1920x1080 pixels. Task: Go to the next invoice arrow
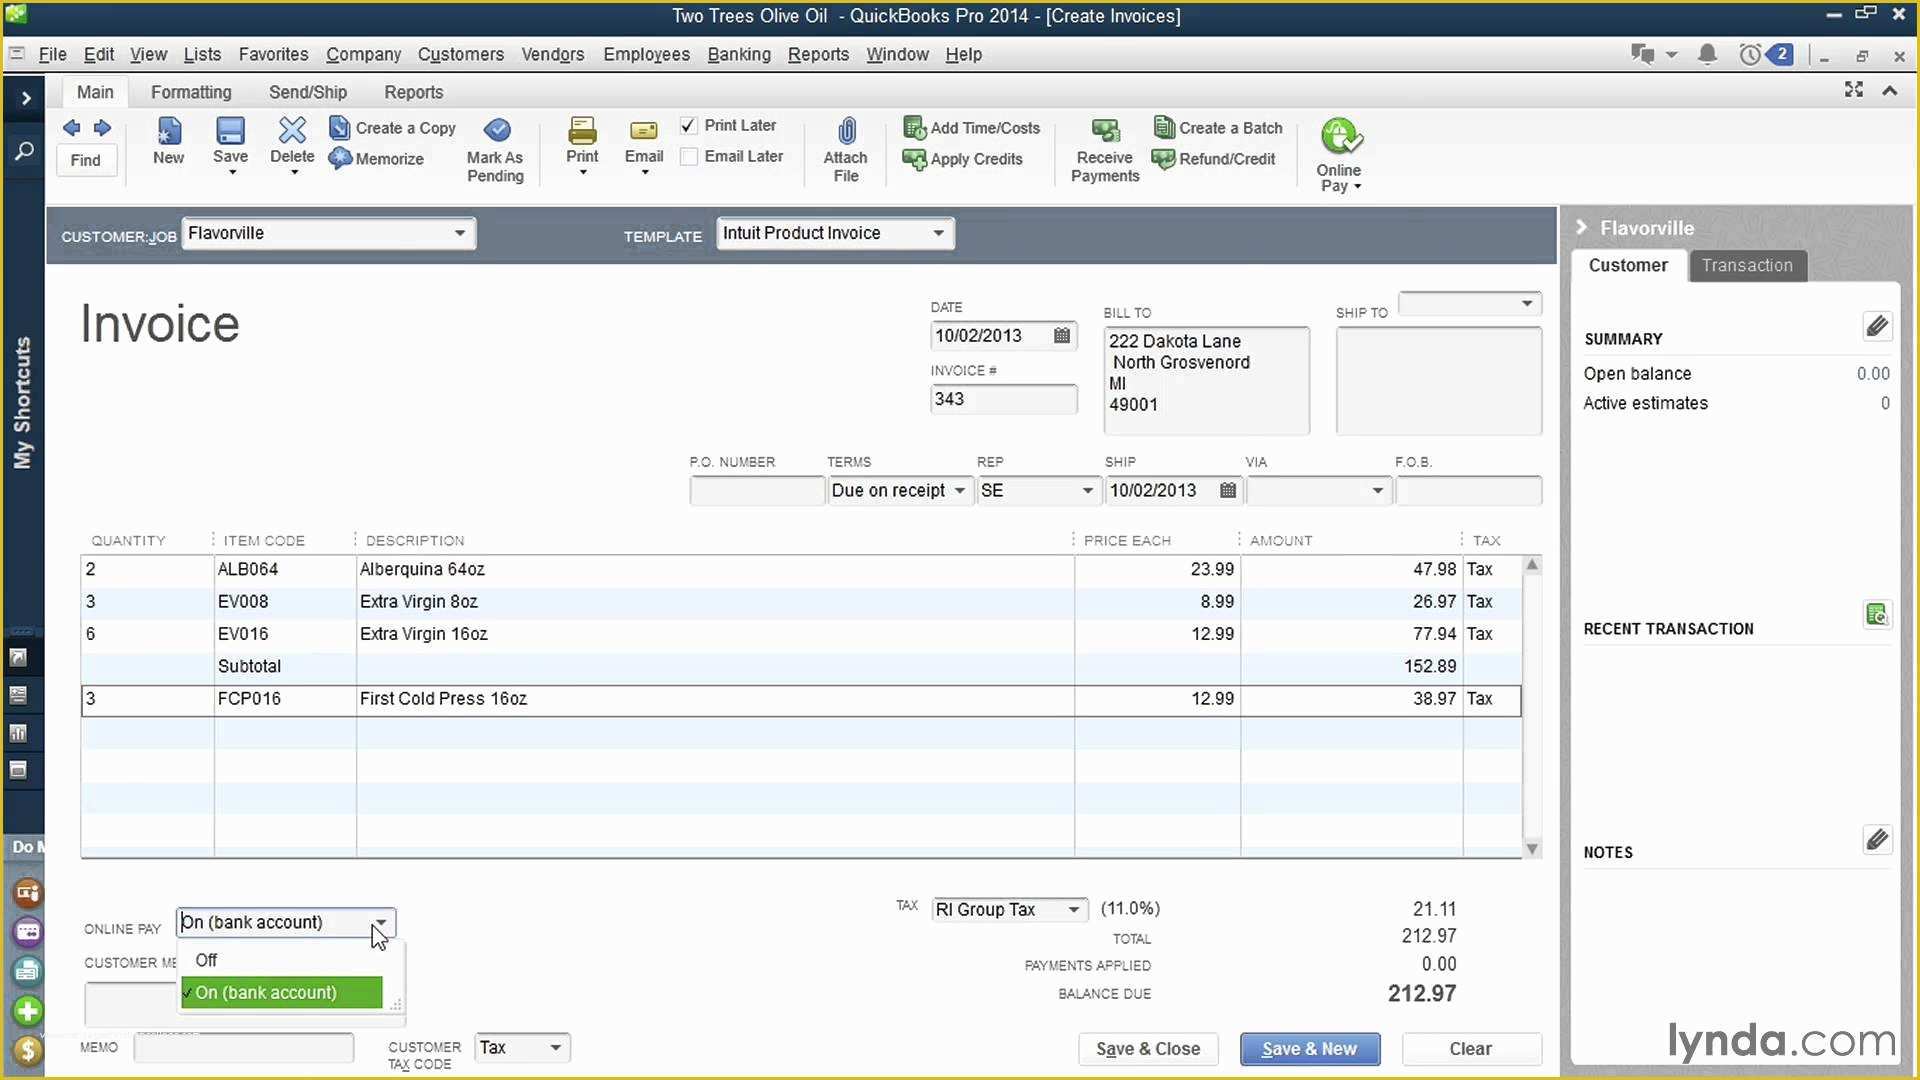(102, 128)
